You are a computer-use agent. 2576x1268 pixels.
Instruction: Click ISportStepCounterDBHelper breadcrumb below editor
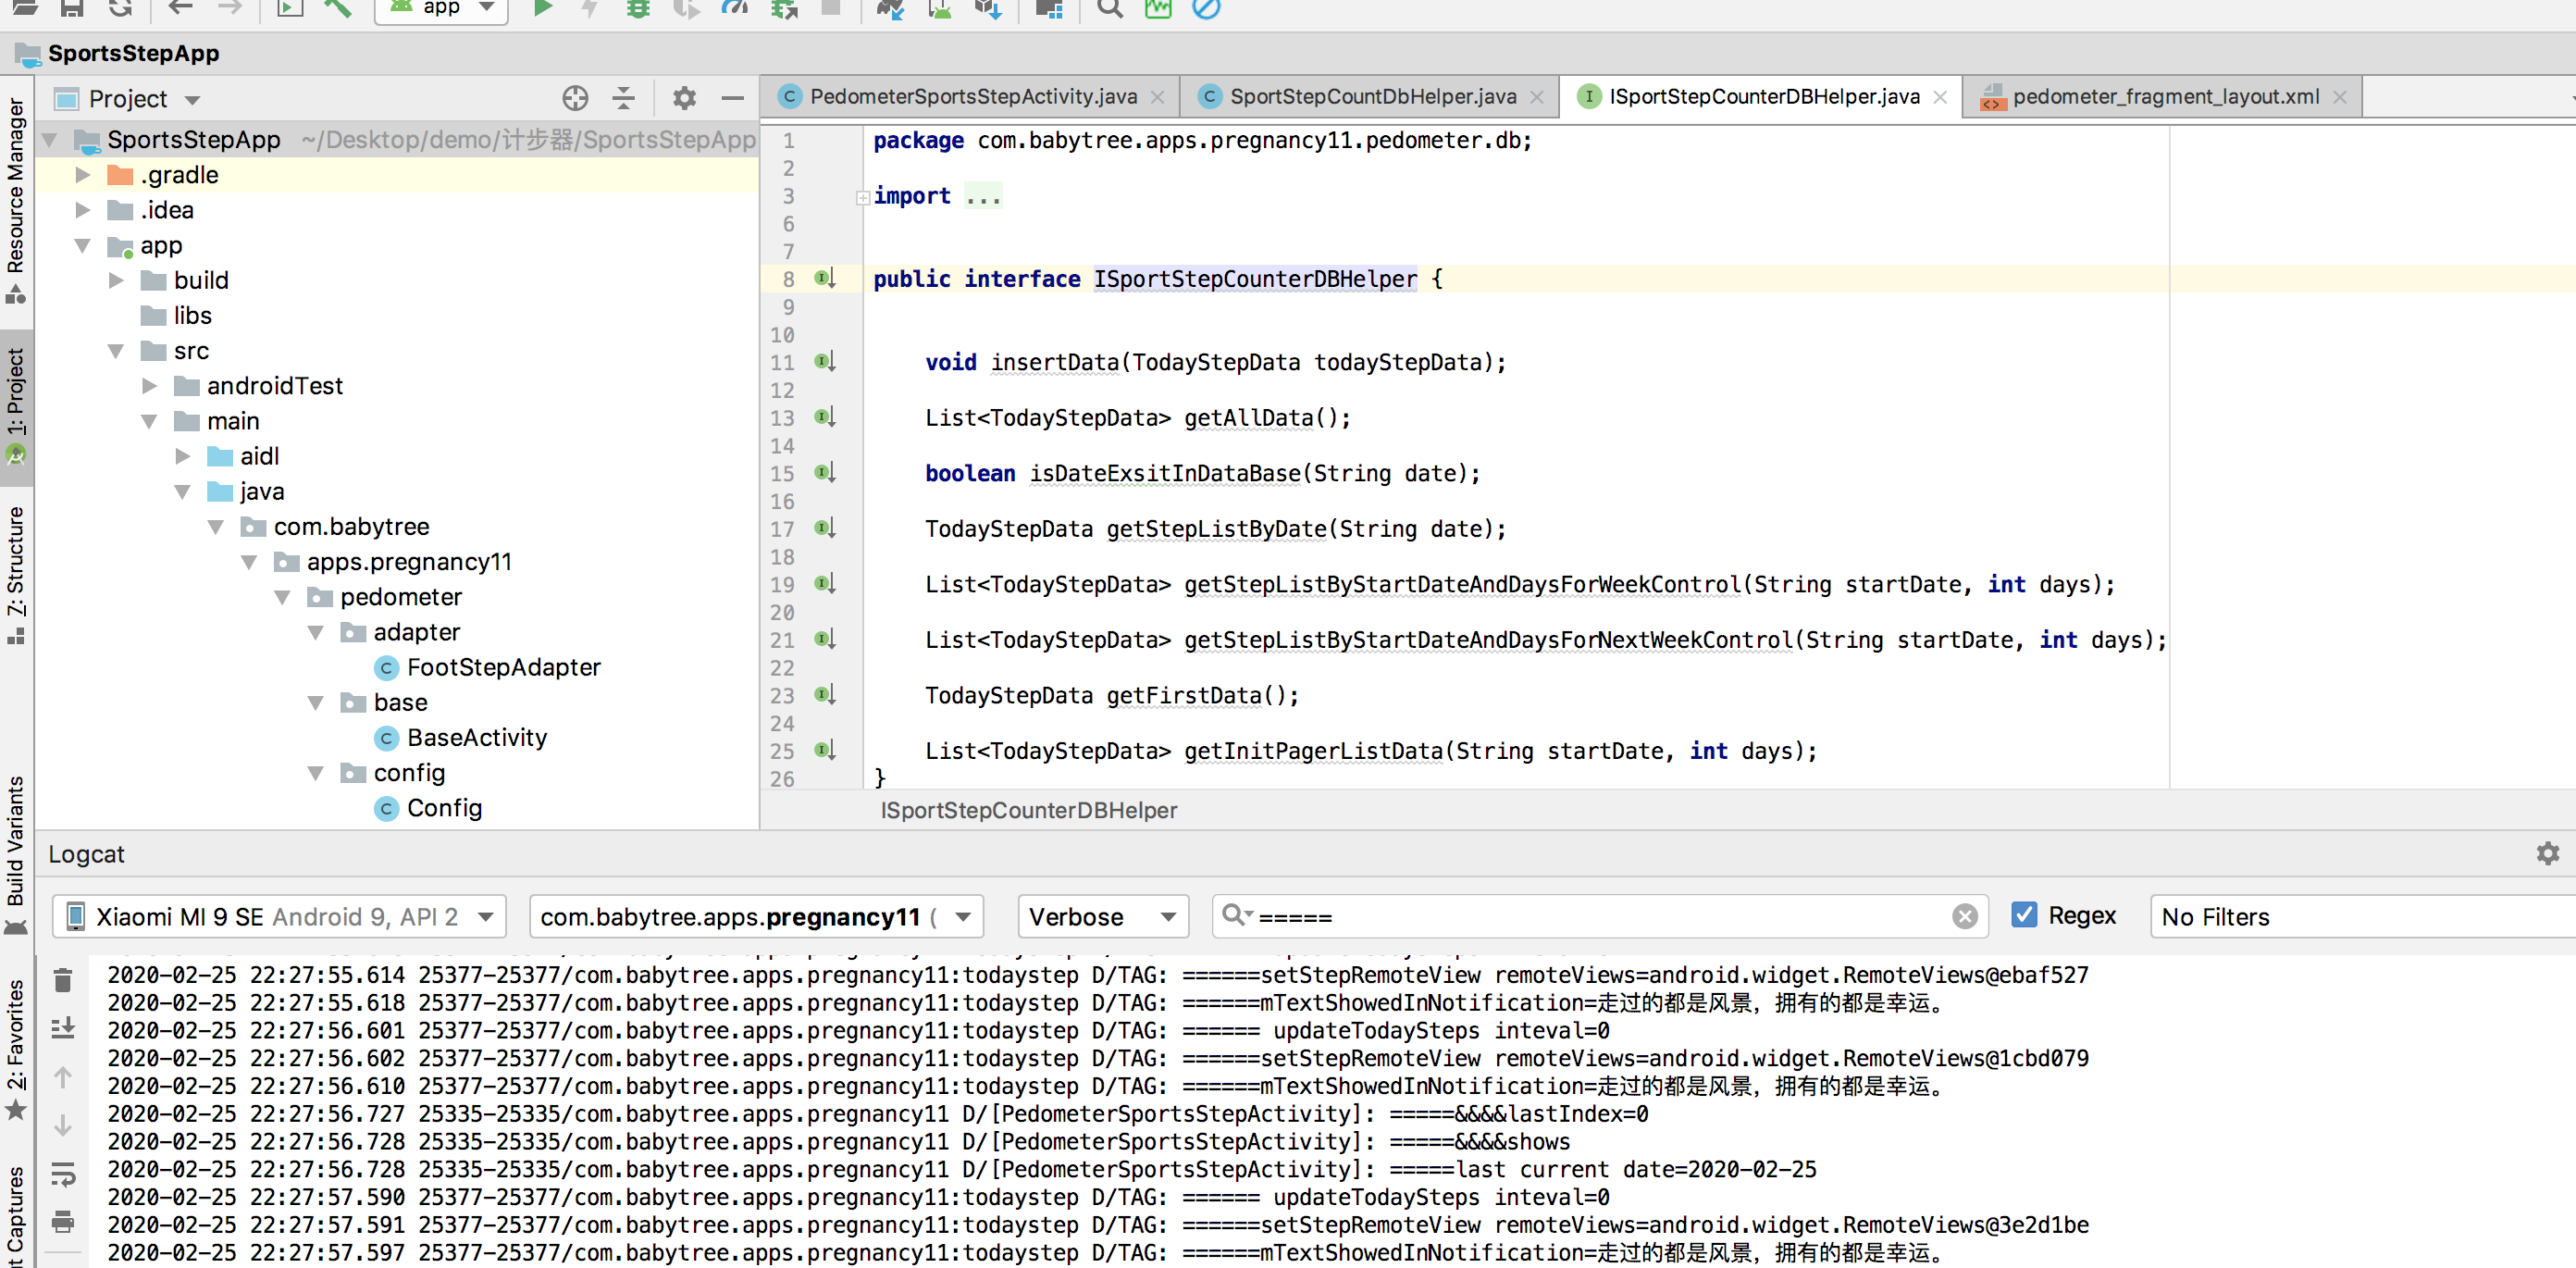(x=1028, y=810)
